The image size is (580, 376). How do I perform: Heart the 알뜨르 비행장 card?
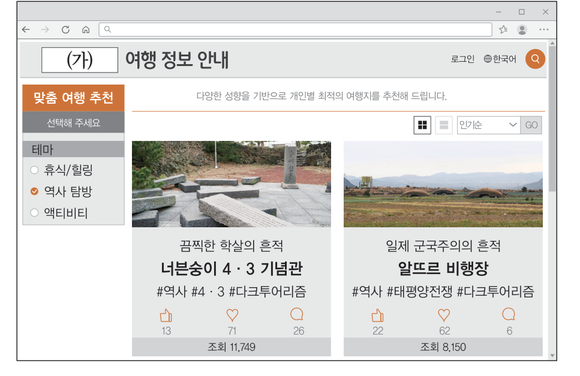(444, 315)
